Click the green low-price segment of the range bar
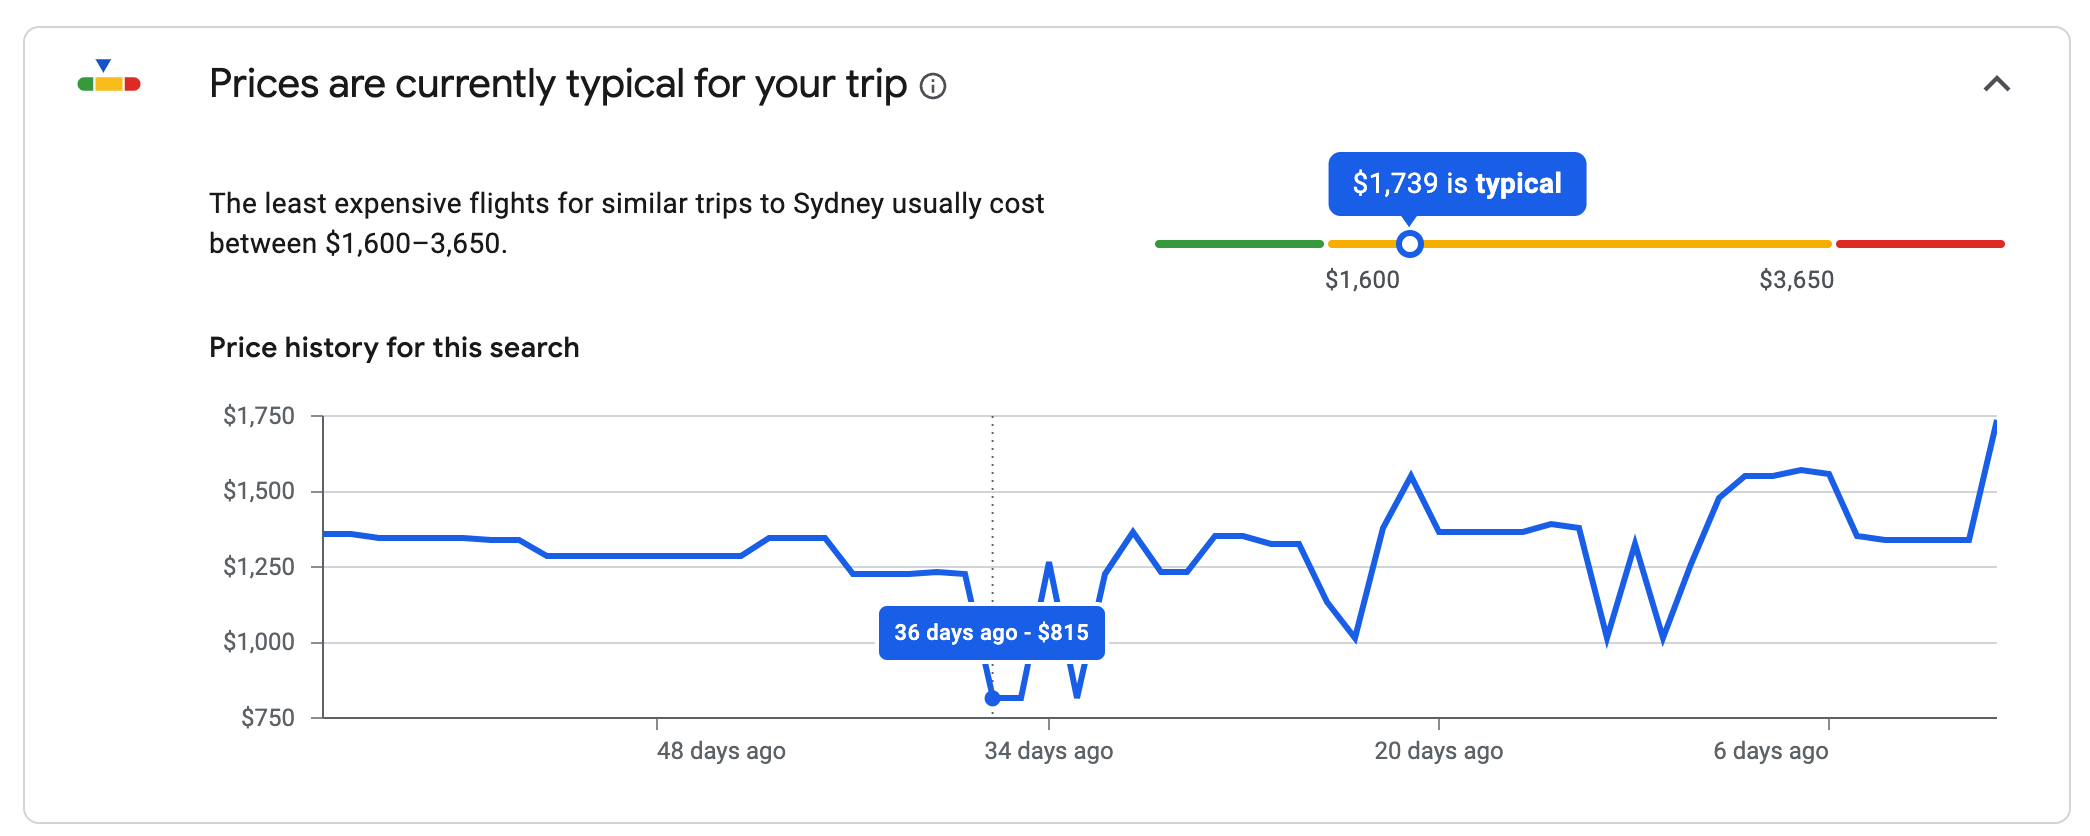The height and width of the screenshot is (836, 2090). [x=1239, y=244]
